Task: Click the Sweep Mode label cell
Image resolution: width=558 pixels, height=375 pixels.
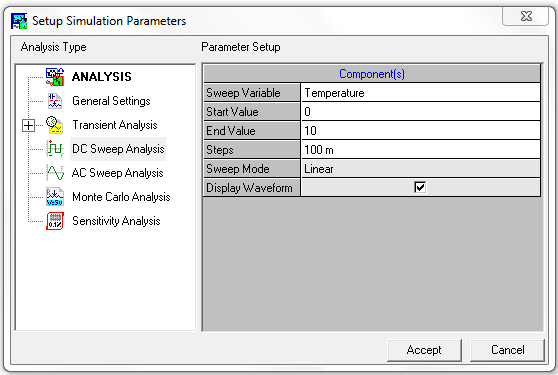Action: (252, 169)
